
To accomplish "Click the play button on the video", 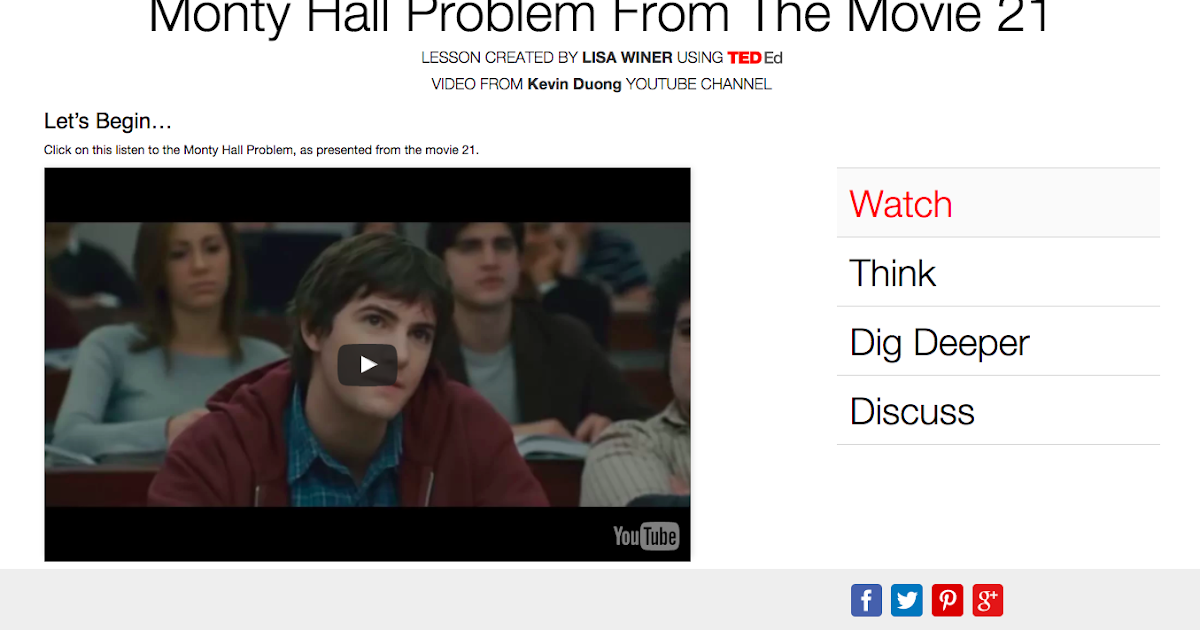I will pos(367,365).
